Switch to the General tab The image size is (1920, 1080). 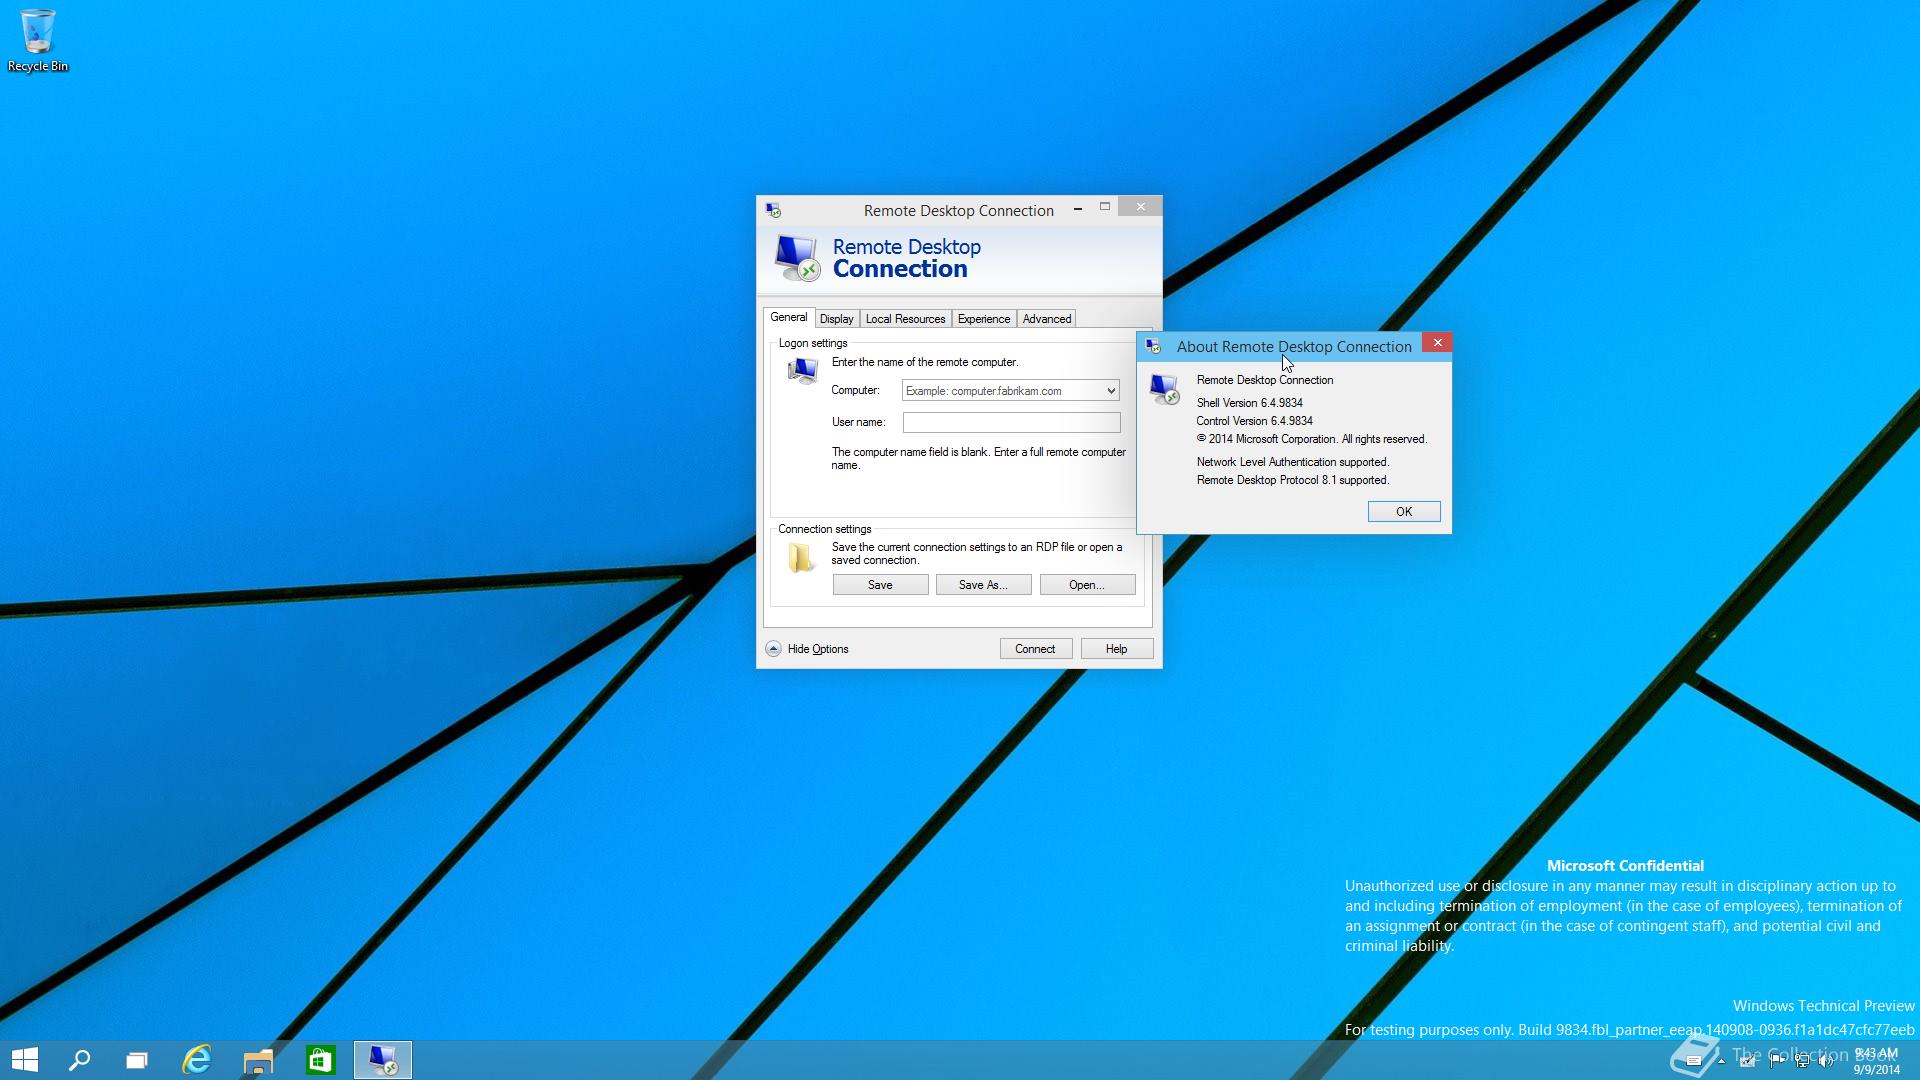788,317
